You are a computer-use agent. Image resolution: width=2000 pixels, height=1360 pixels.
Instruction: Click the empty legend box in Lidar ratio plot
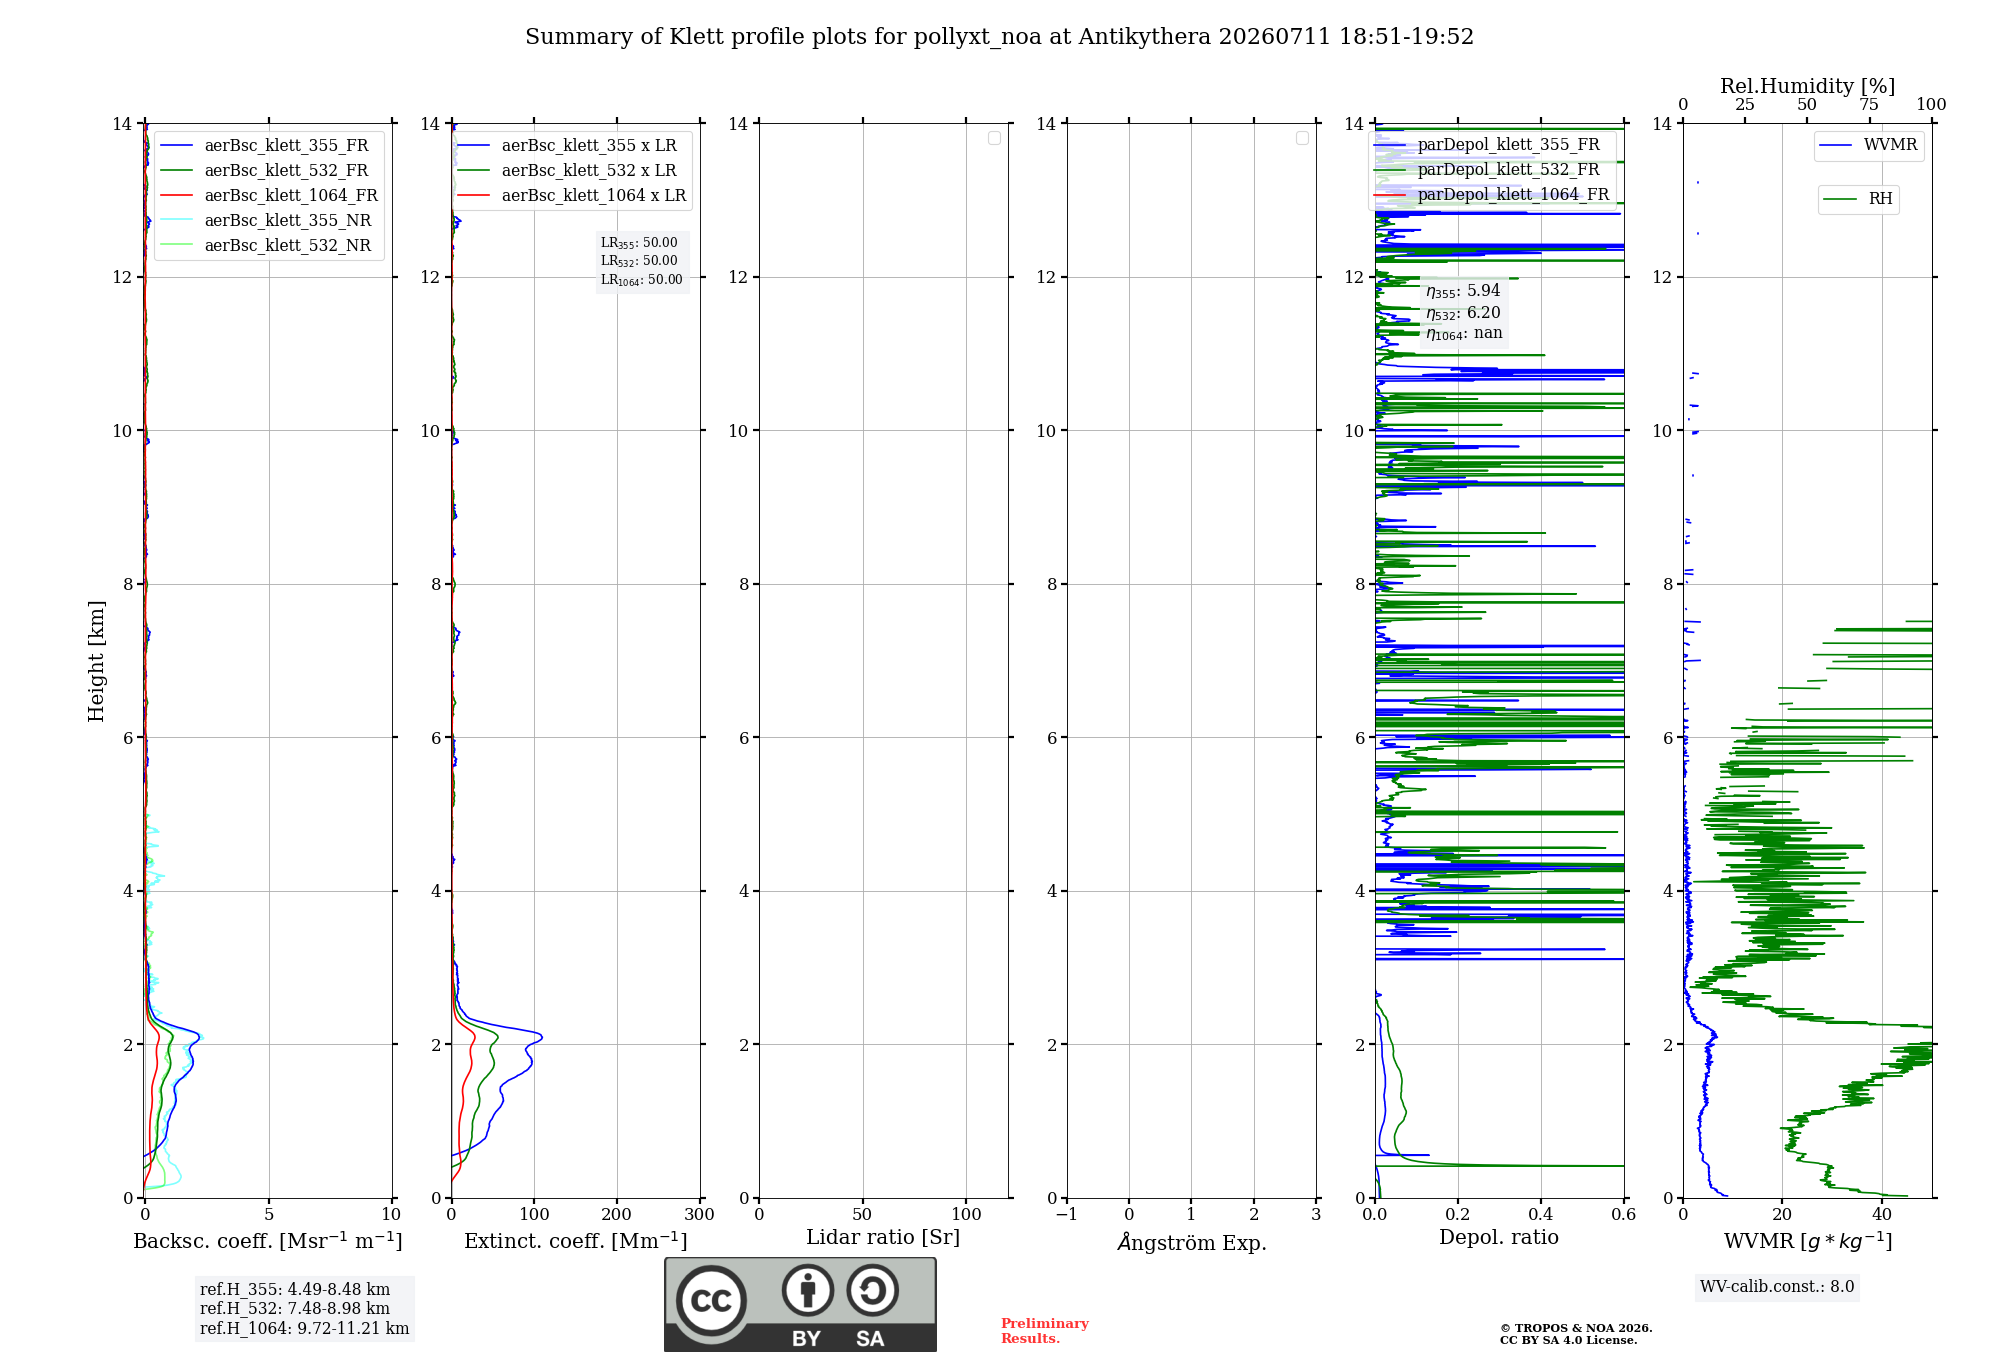(x=994, y=138)
